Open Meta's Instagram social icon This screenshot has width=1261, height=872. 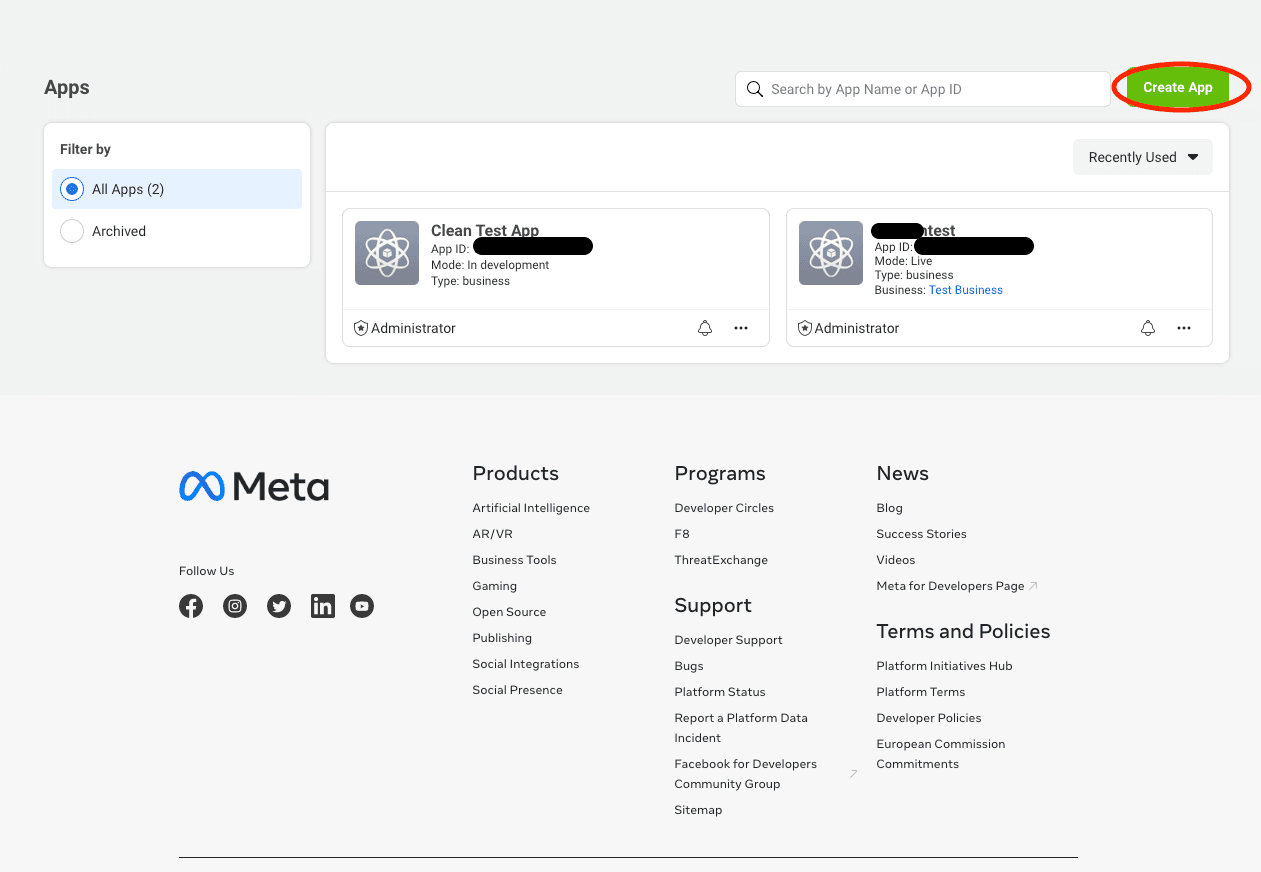[235, 606]
